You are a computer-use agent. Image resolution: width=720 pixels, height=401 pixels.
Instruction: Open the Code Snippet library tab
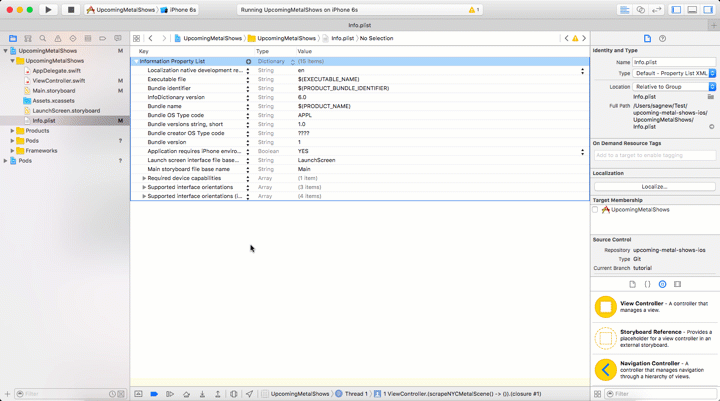click(647, 284)
